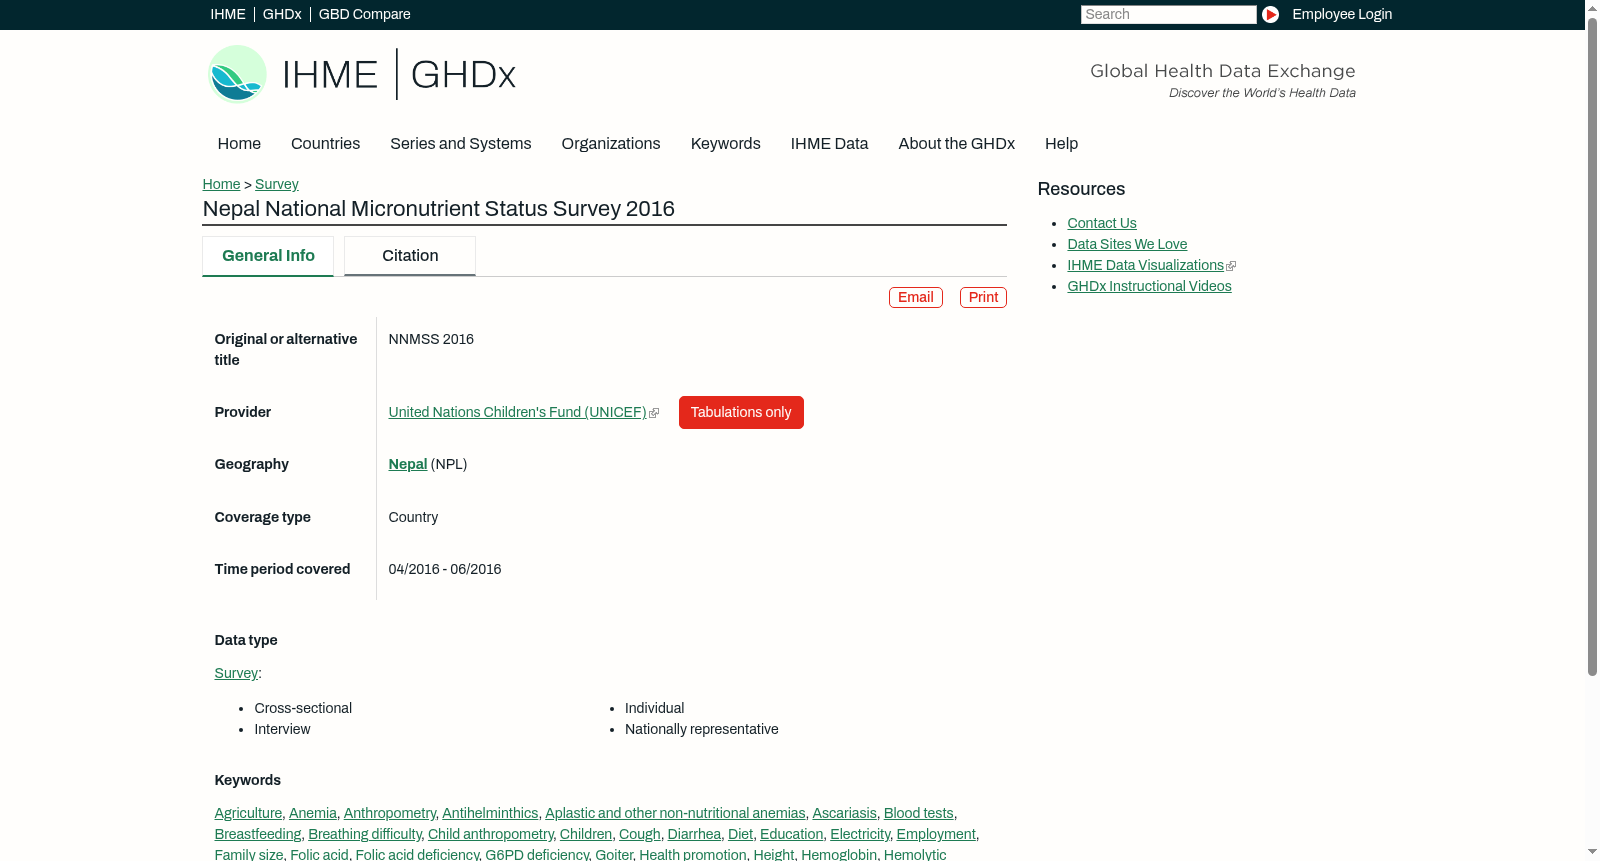Open the Electricity keyword link
Viewport: 1600px width, 861px height.
click(860, 834)
